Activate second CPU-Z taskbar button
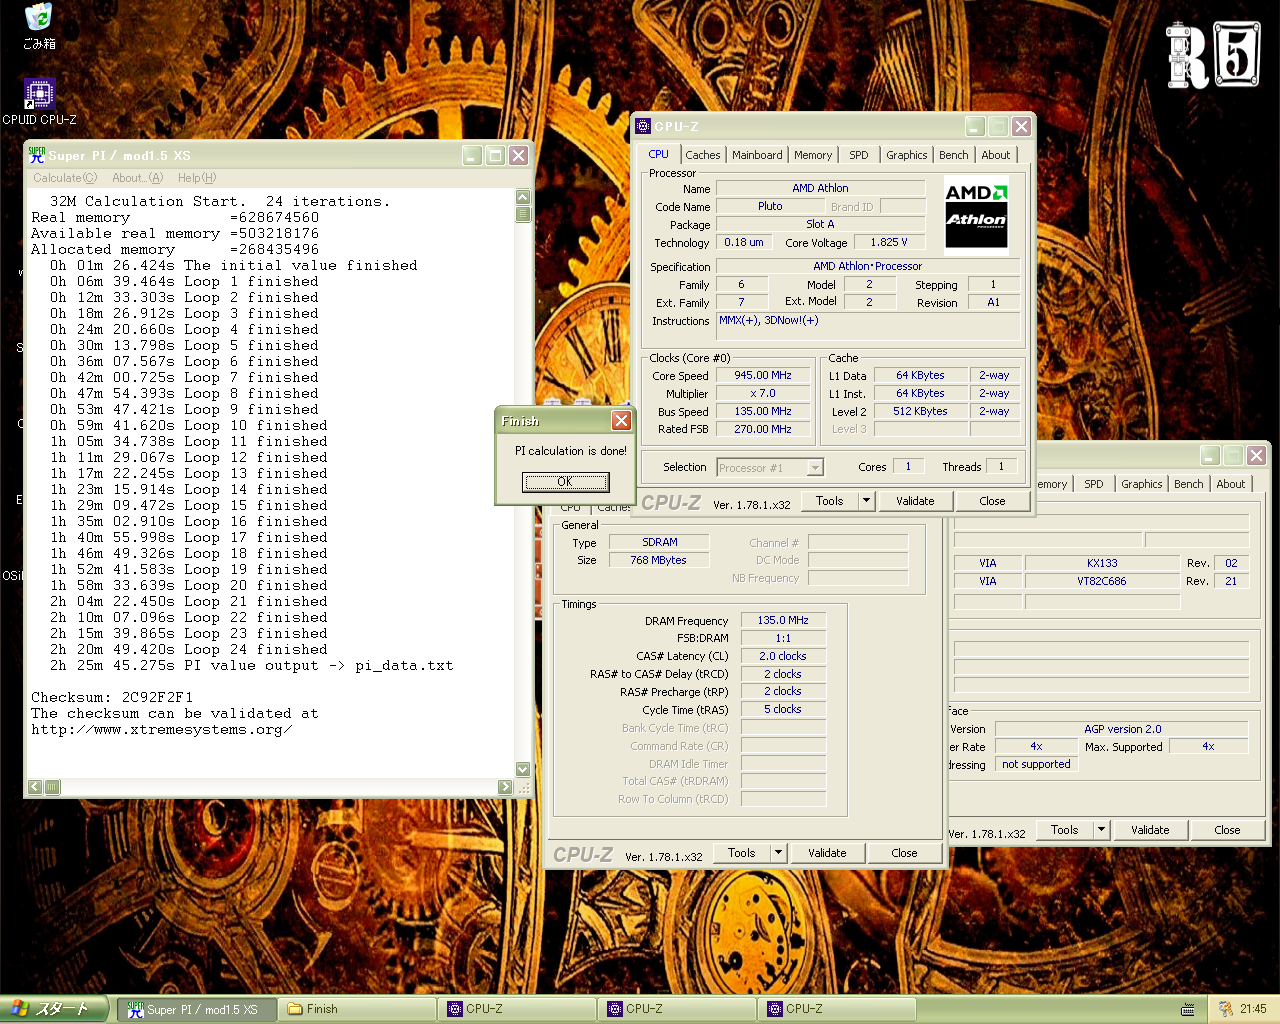Image resolution: width=1280 pixels, height=1024 pixels. pyautogui.click(x=677, y=1009)
